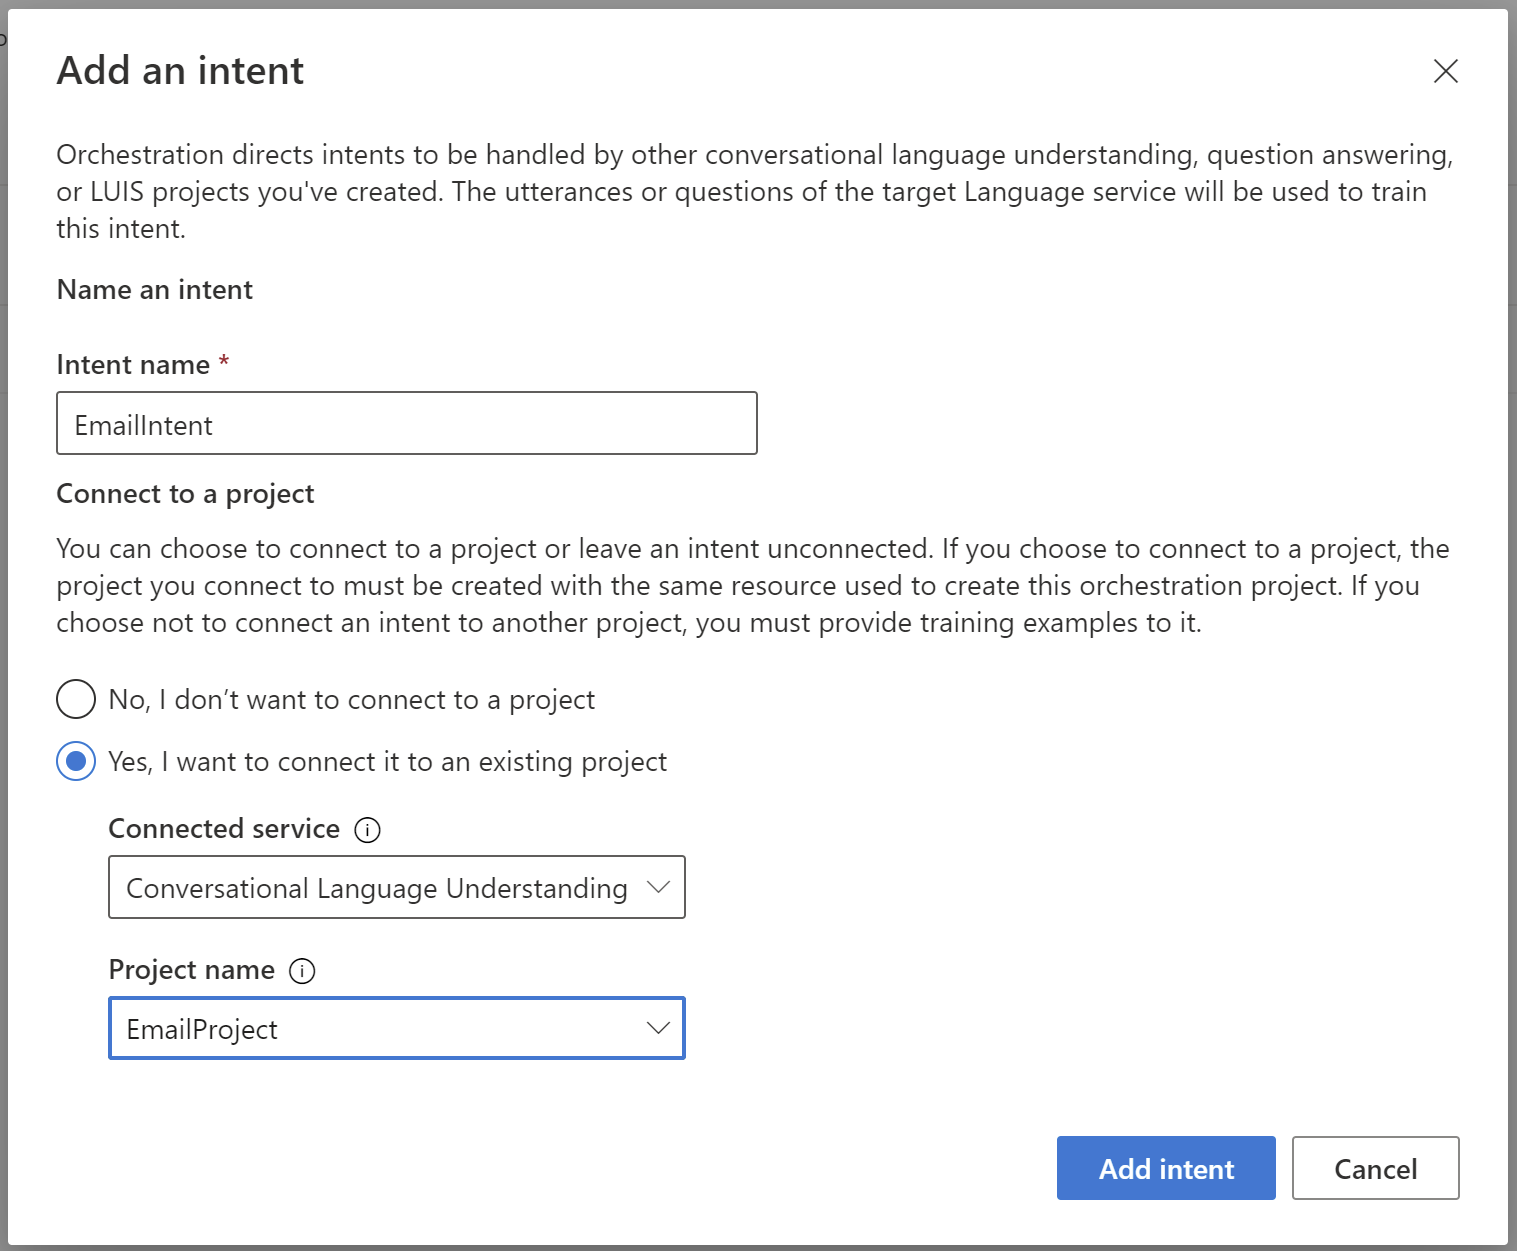1517x1251 pixels.
Task: Click the Connected service dropdown chevron arrow
Action: pos(658,887)
